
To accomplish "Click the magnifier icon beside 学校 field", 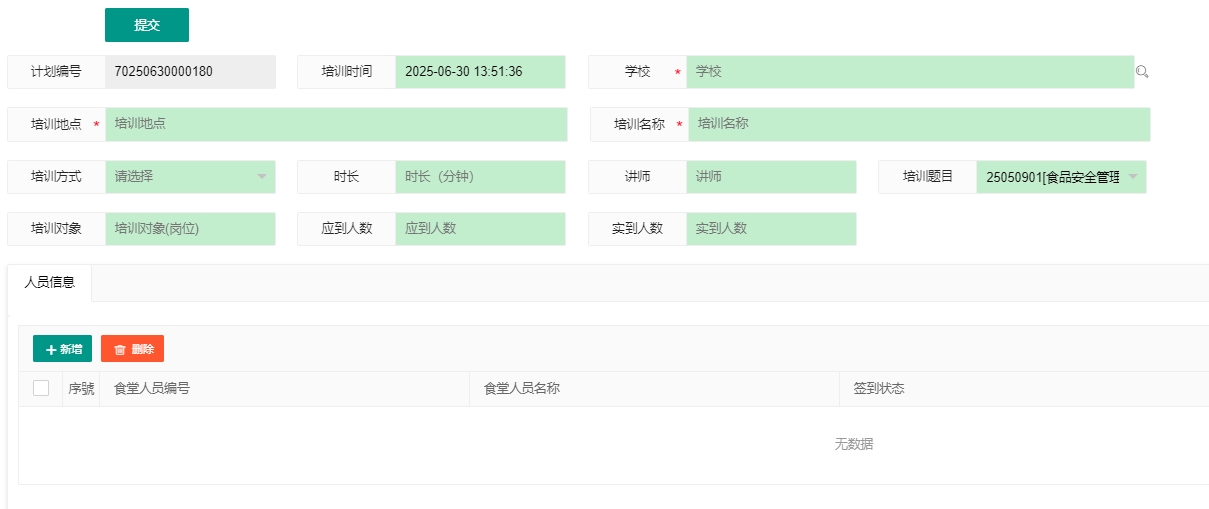I will click(x=1142, y=72).
